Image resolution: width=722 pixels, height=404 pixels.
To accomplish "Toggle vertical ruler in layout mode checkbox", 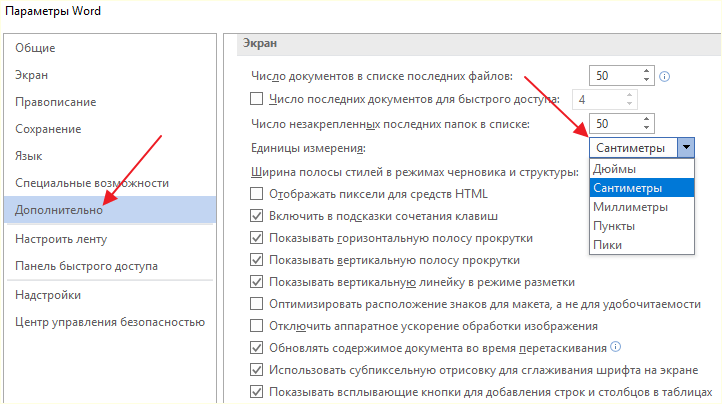I will pyautogui.click(x=256, y=281).
